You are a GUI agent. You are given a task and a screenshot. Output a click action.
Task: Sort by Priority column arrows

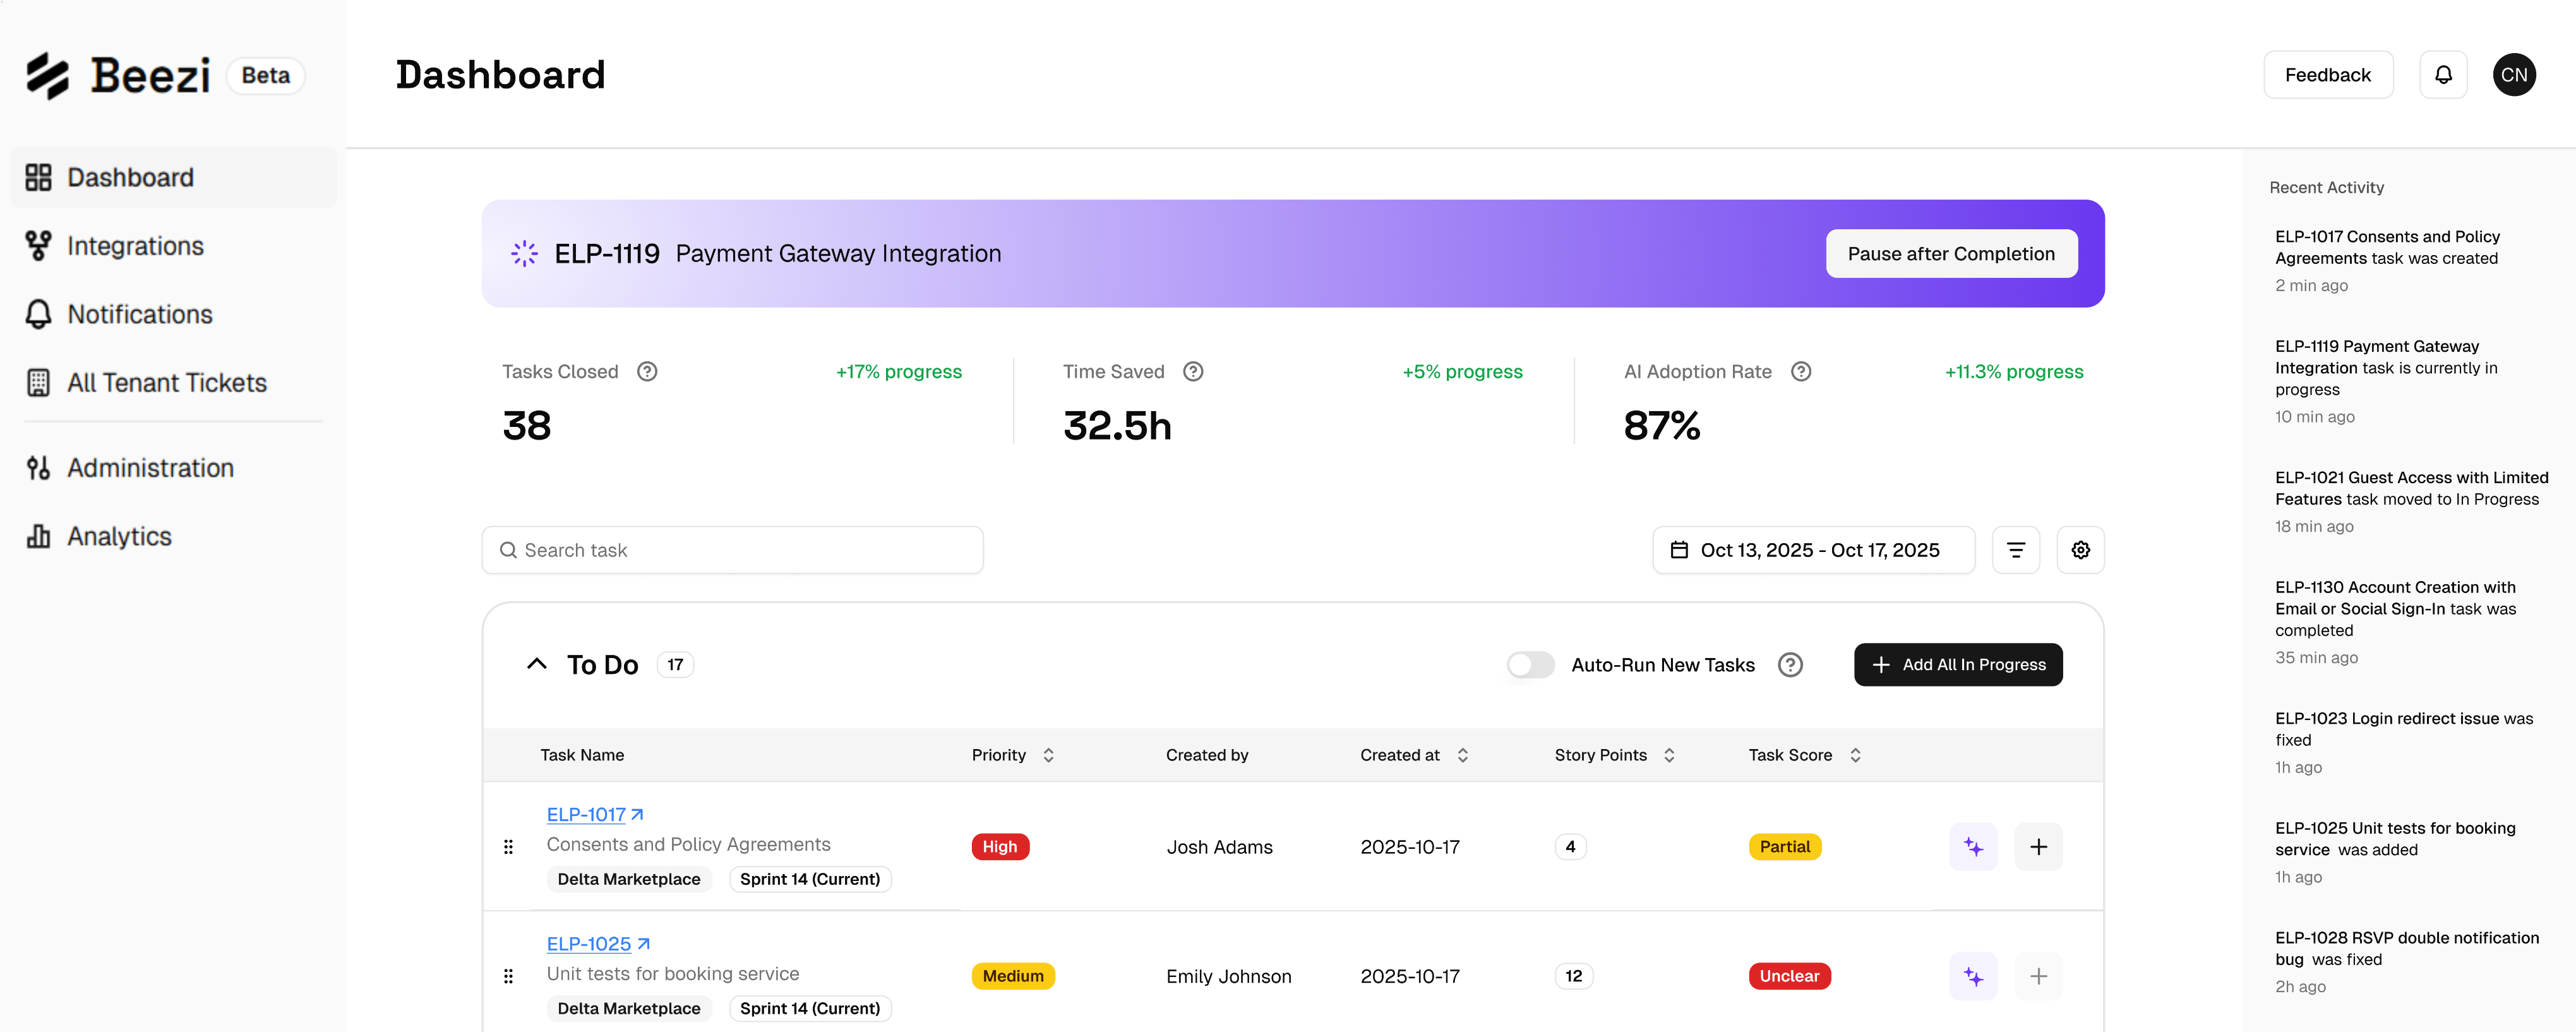(1048, 755)
